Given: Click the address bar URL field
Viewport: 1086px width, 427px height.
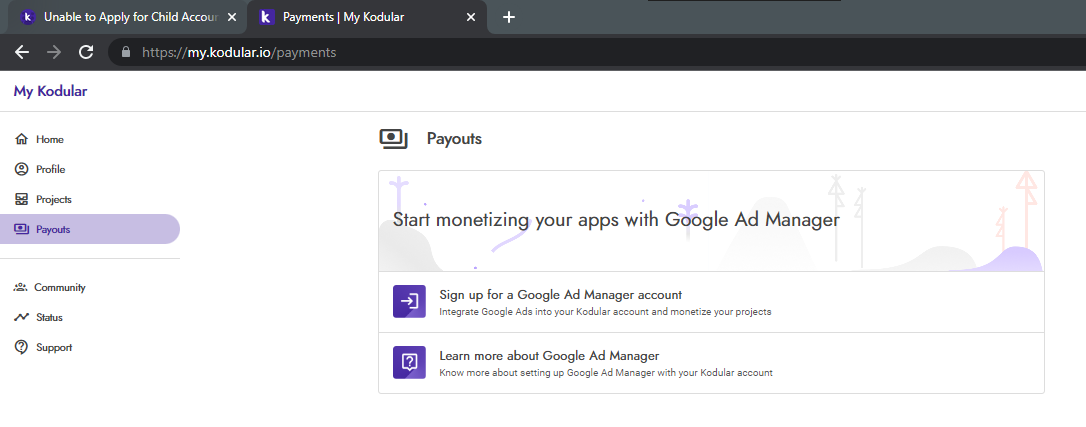Looking at the screenshot, I should (596, 52).
